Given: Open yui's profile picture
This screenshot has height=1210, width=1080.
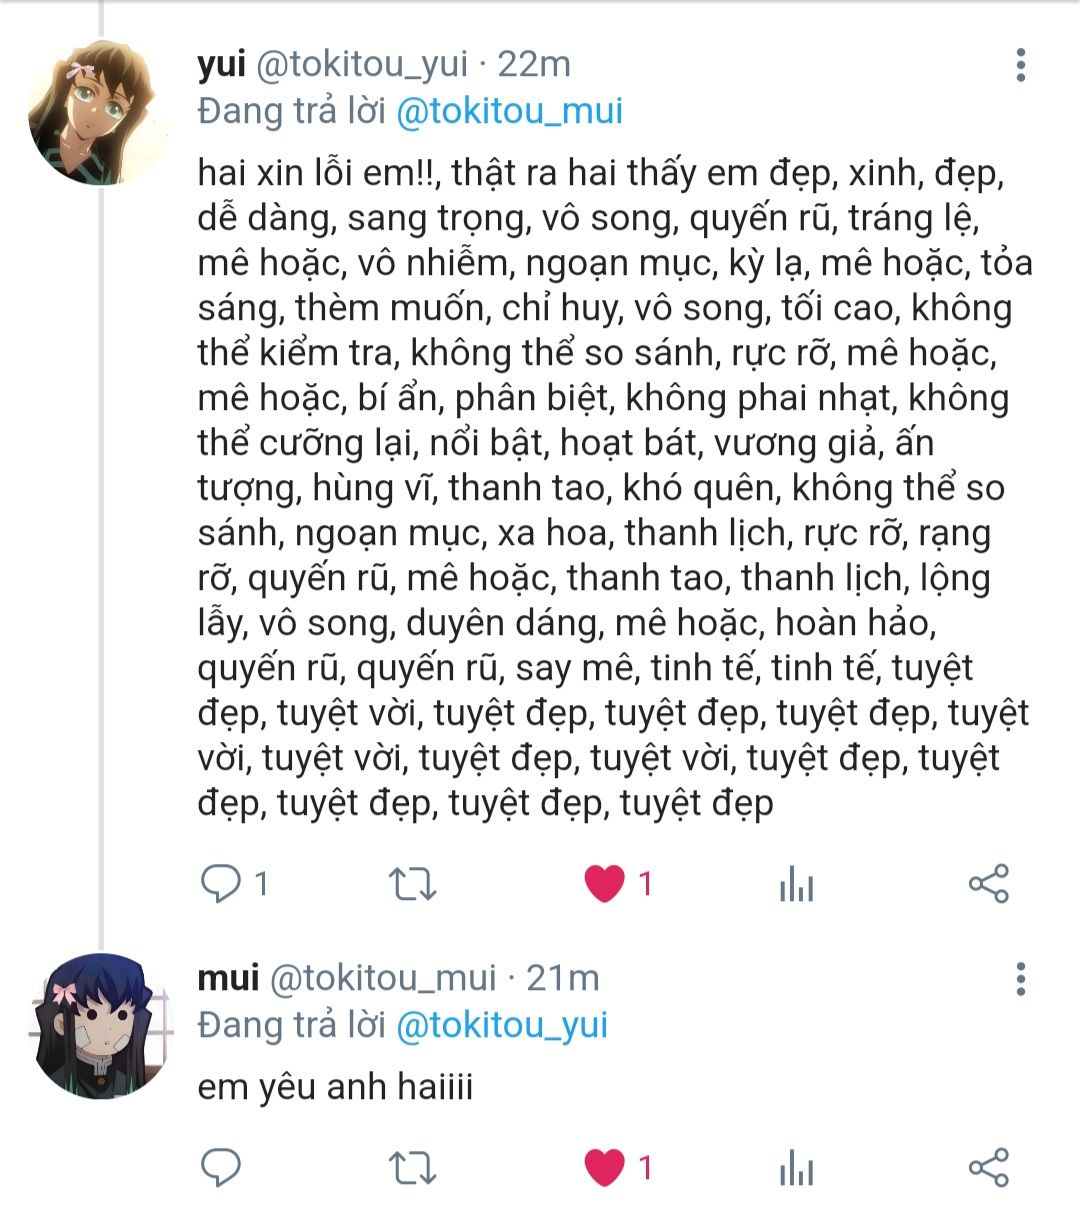Looking at the screenshot, I should click(x=98, y=113).
